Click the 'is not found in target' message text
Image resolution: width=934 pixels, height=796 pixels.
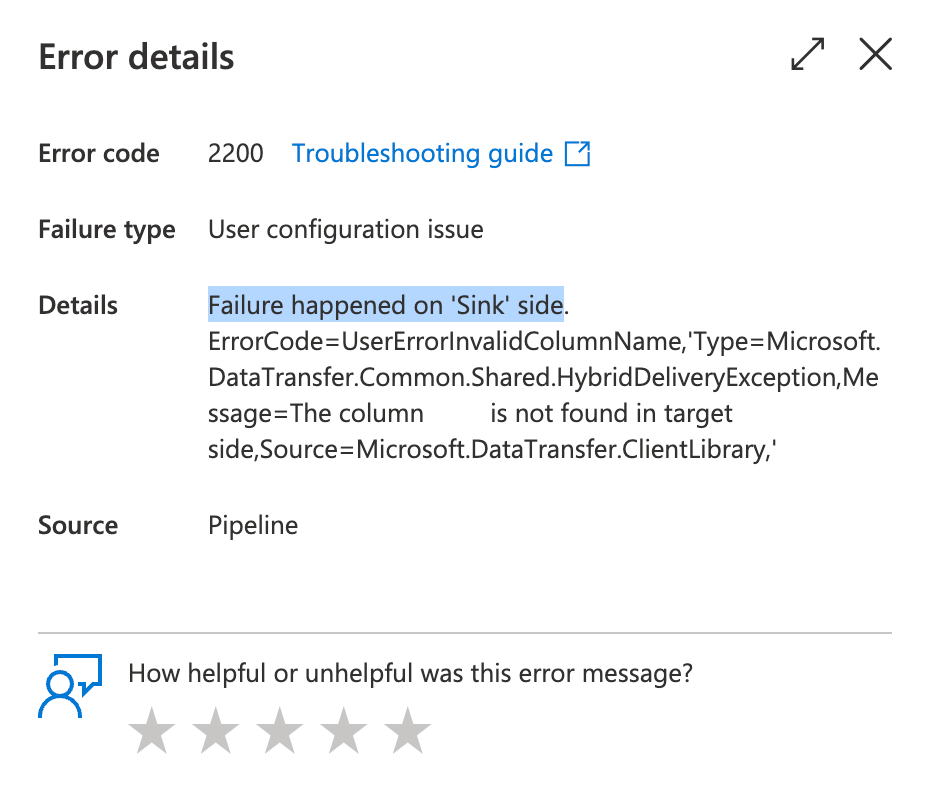611,414
